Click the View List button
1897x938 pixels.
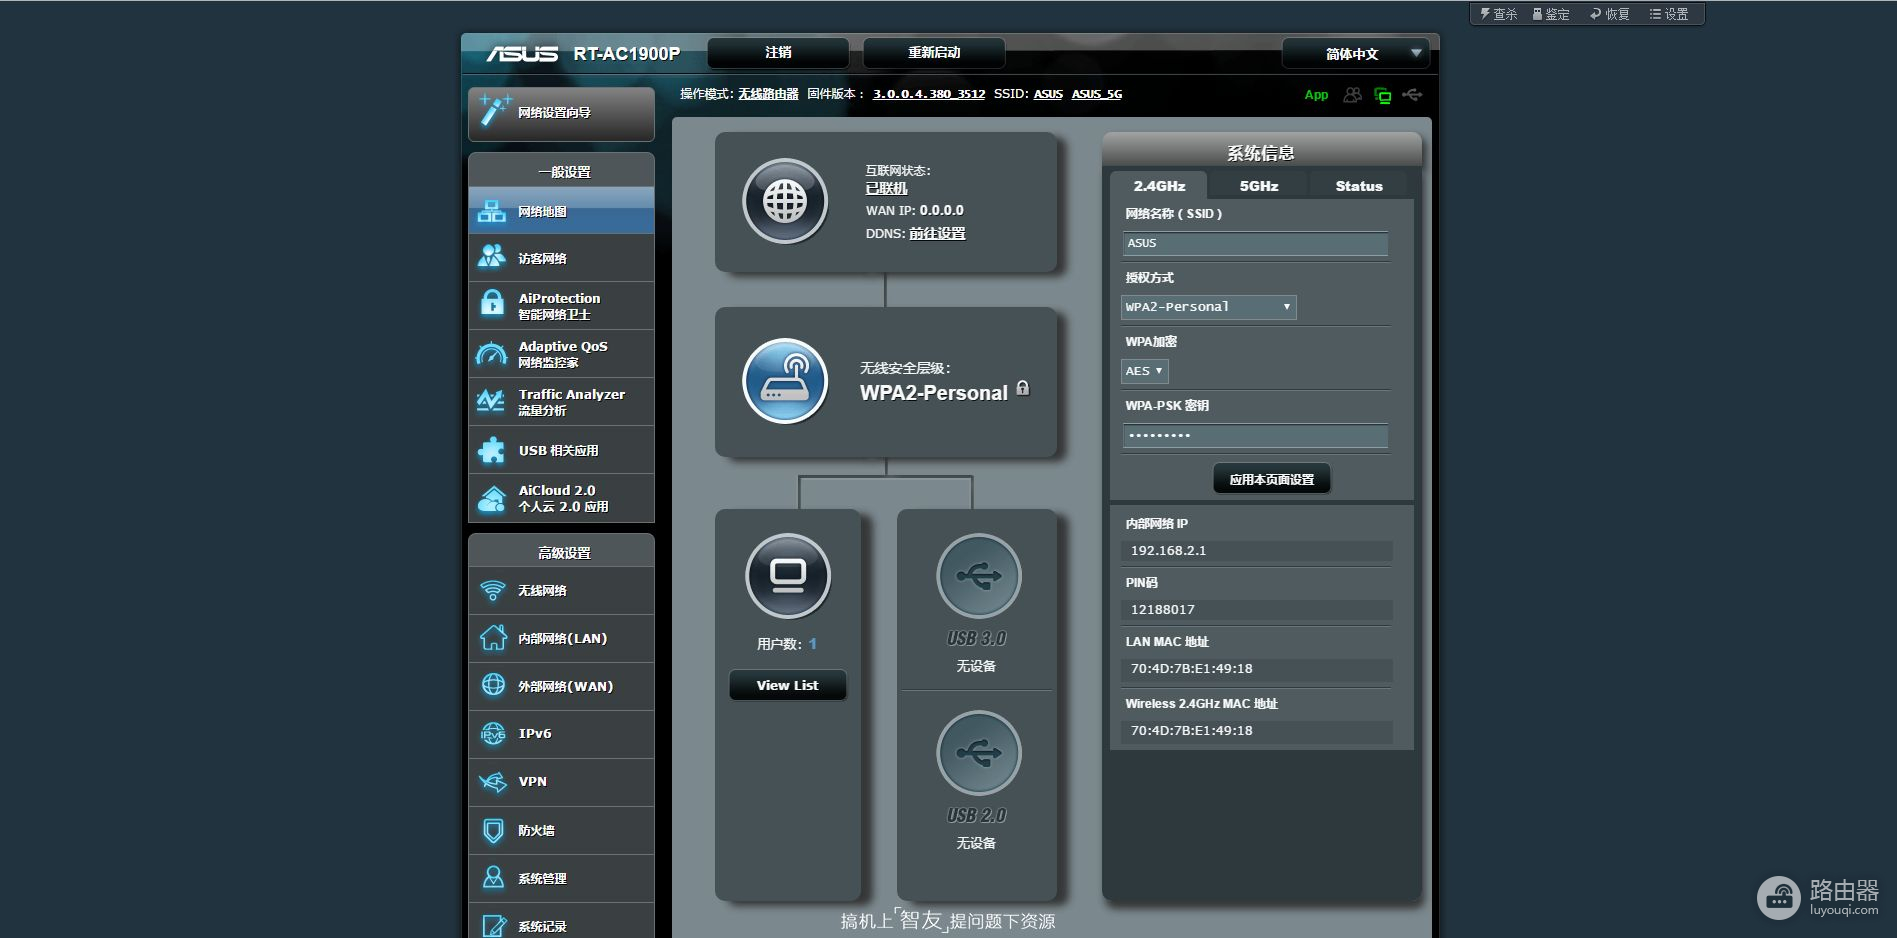(788, 685)
